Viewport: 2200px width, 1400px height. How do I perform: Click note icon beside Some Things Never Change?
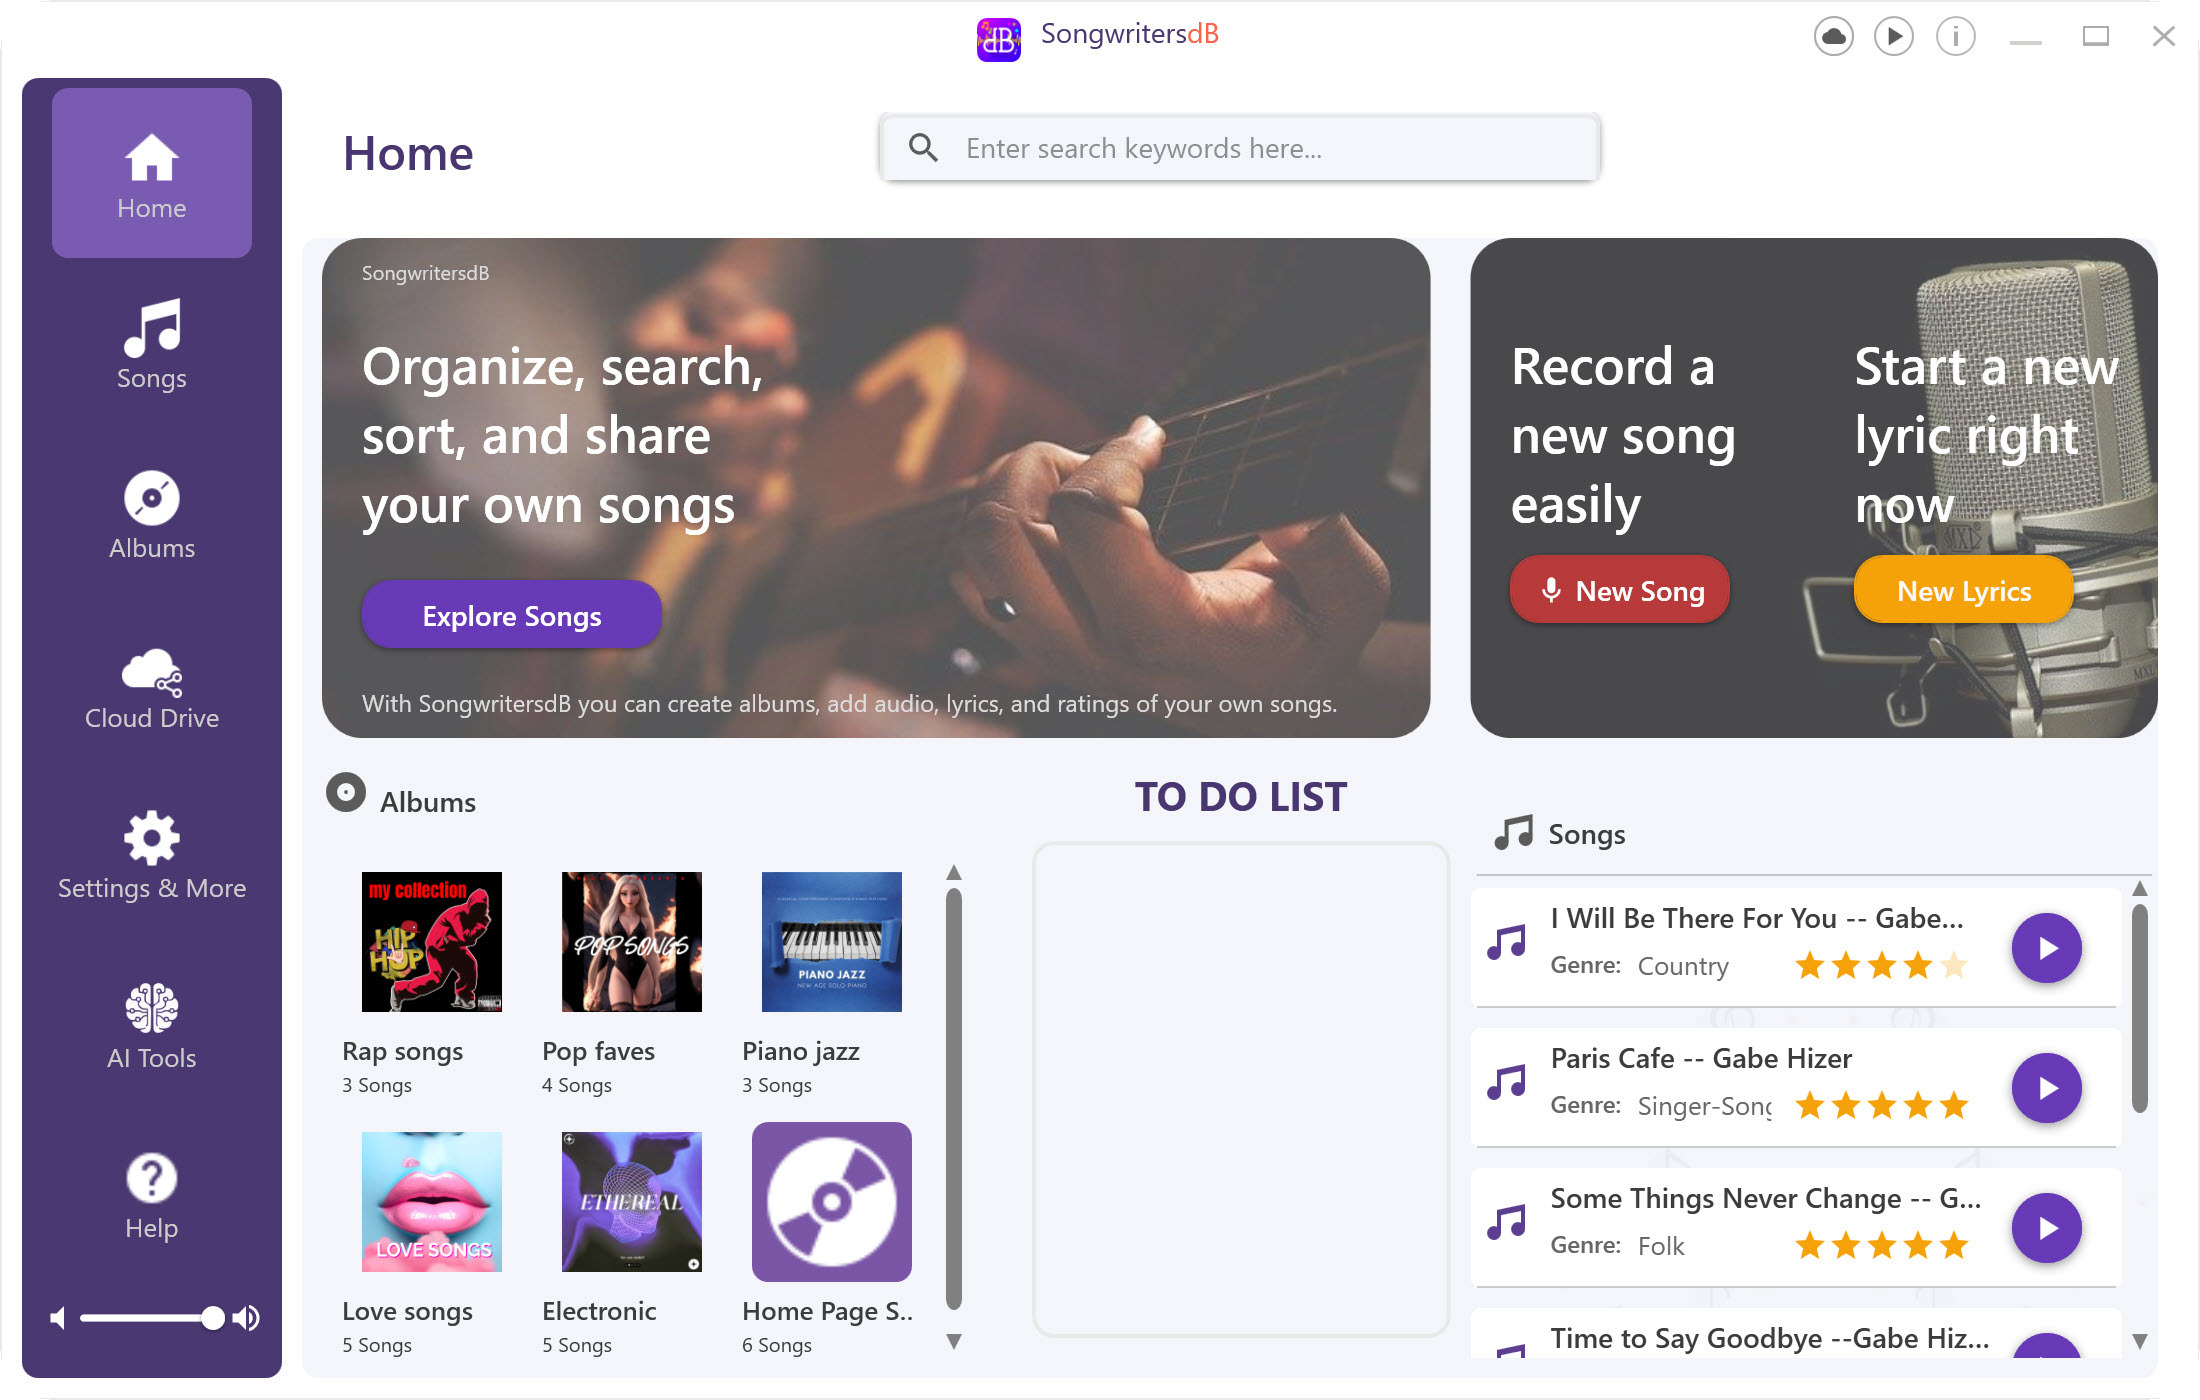tap(1507, 1222)
